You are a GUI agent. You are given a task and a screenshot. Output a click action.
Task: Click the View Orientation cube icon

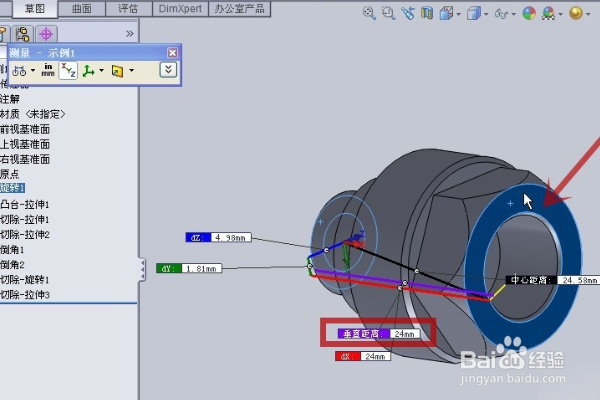[x=446, y=14]
